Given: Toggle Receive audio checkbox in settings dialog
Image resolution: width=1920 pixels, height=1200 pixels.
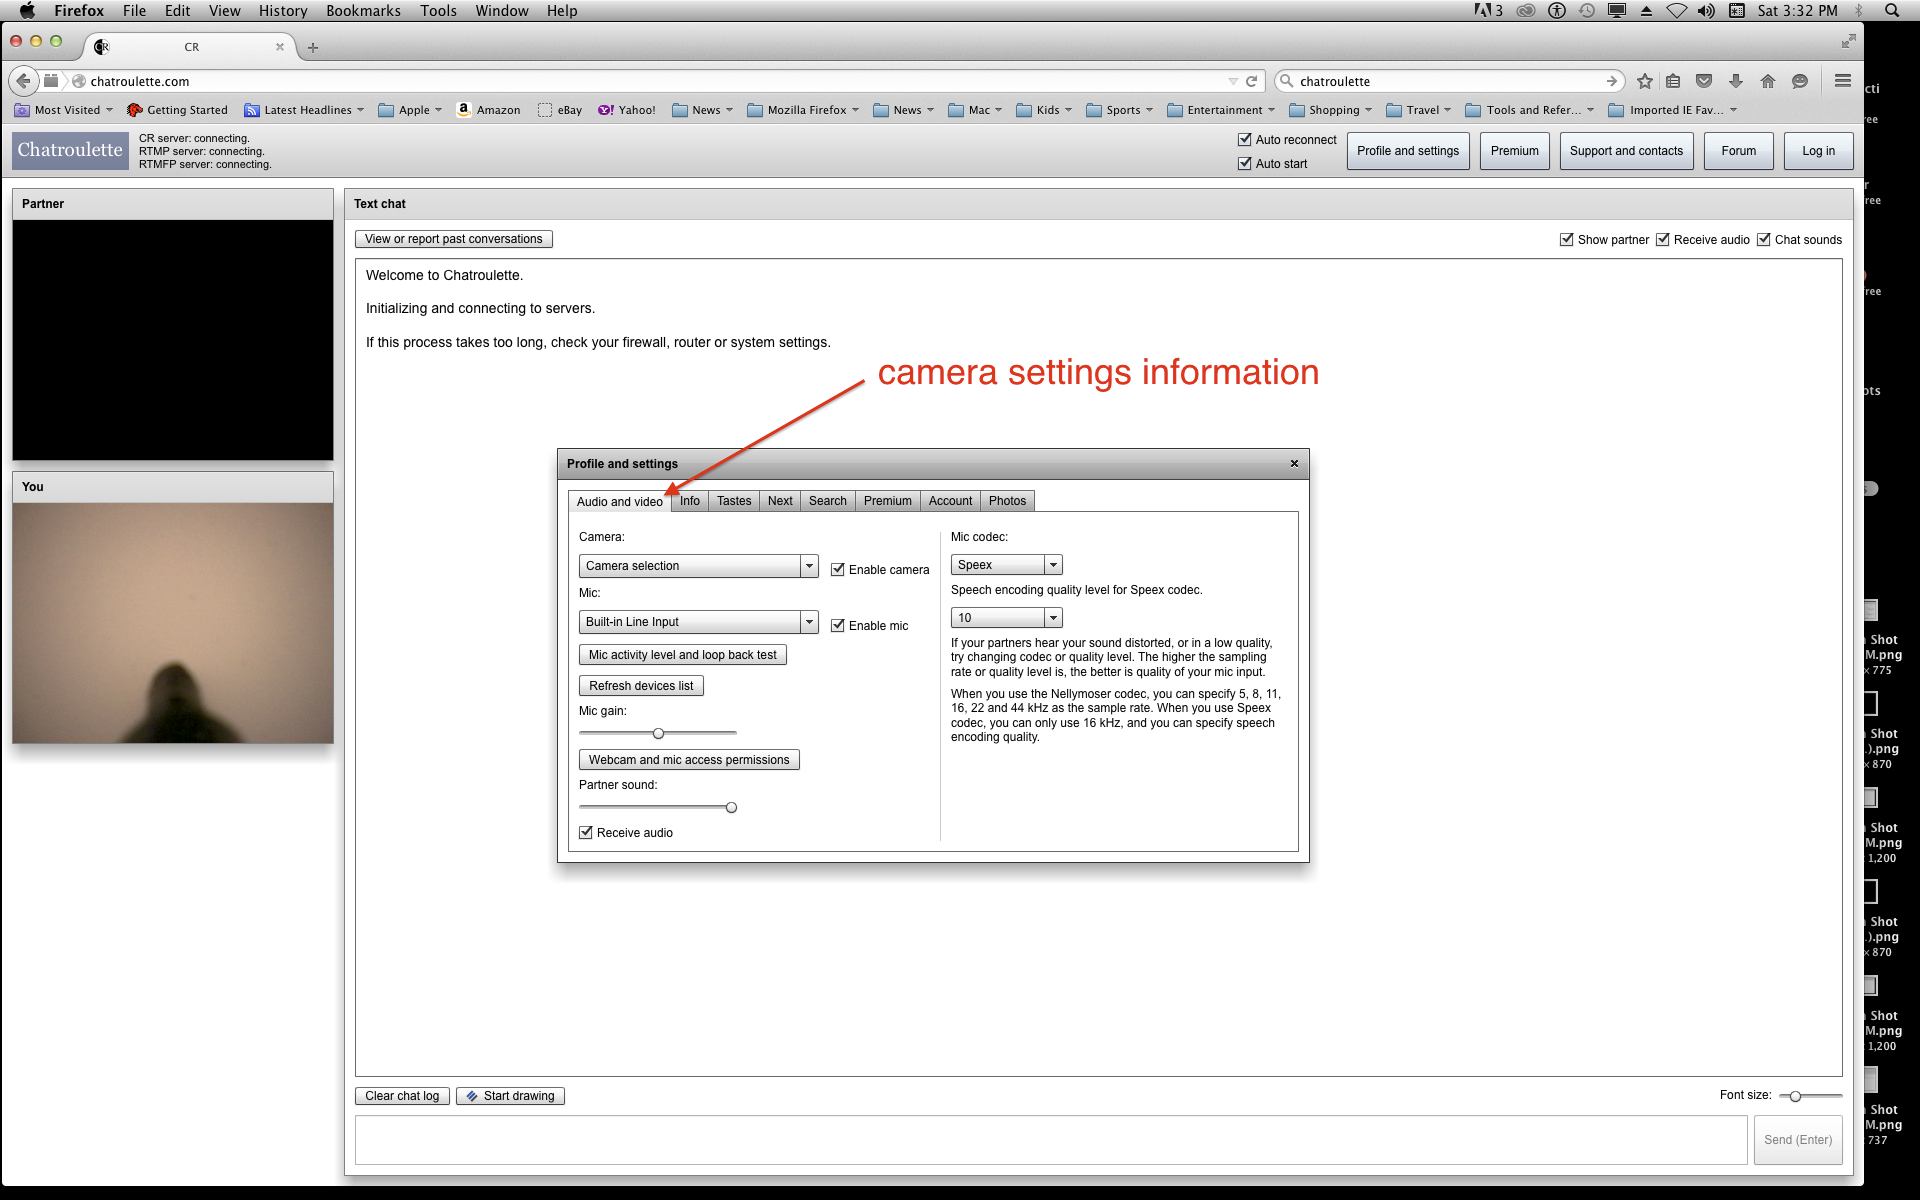Looking at the screenshot, I should [586, 832].
